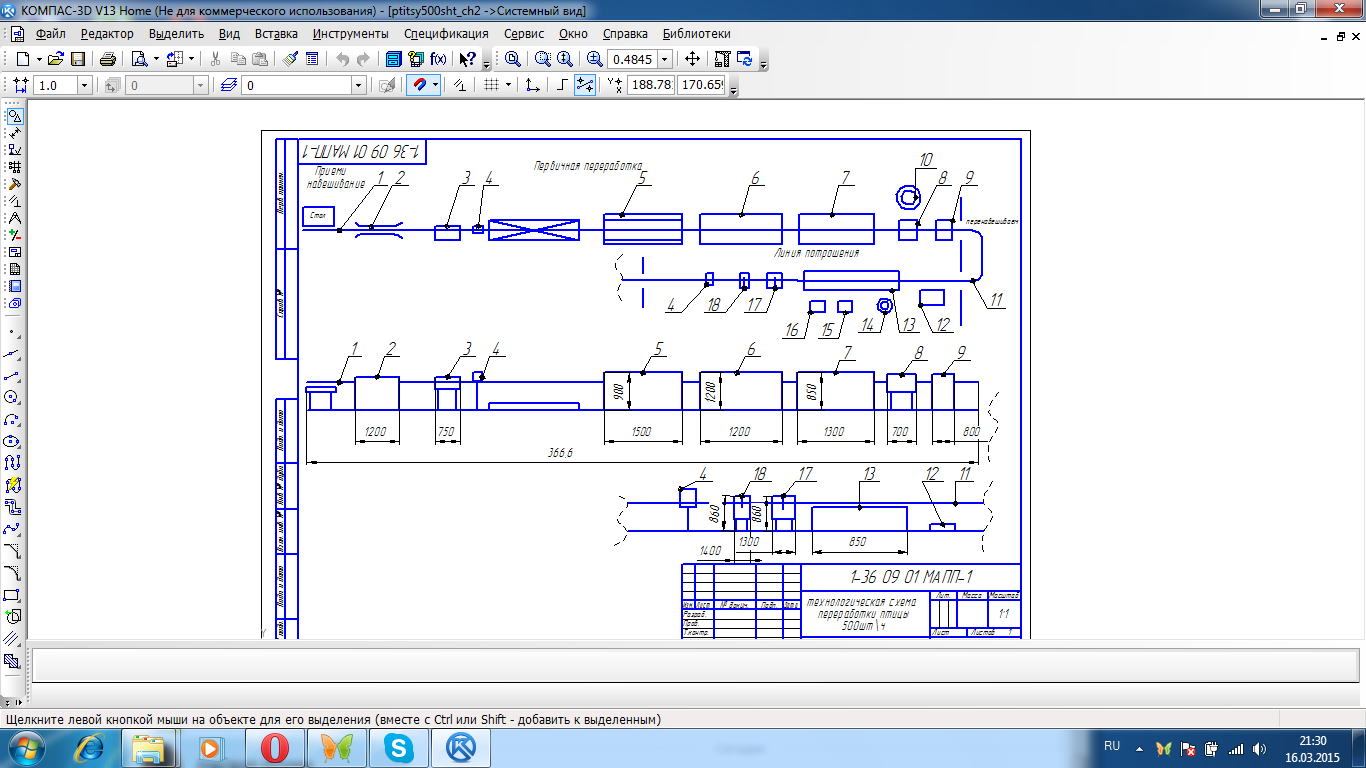This screenshot has width=1366, height=768.
Task: Click the context help arrow icon
Action: 467,59
